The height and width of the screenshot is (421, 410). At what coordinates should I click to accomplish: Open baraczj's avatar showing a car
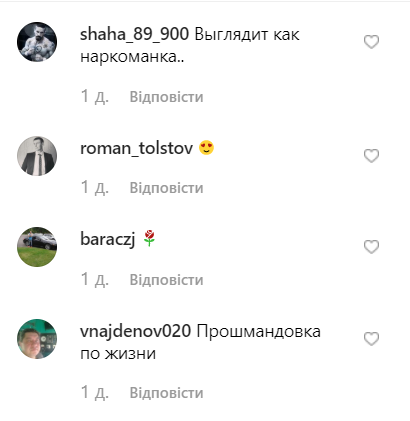(x=37, y=247)
